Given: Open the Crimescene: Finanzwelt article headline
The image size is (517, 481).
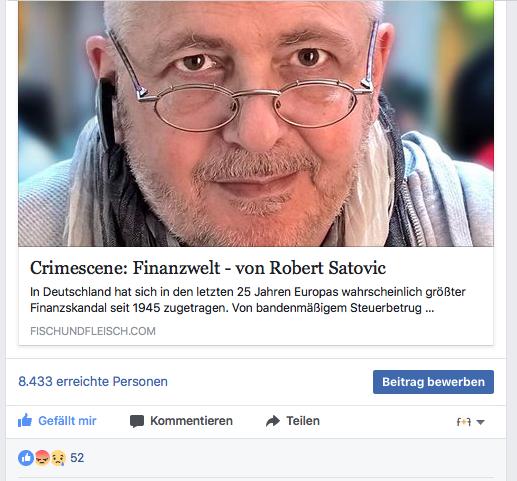Looking at the screenshot, I should coord(208,268).
